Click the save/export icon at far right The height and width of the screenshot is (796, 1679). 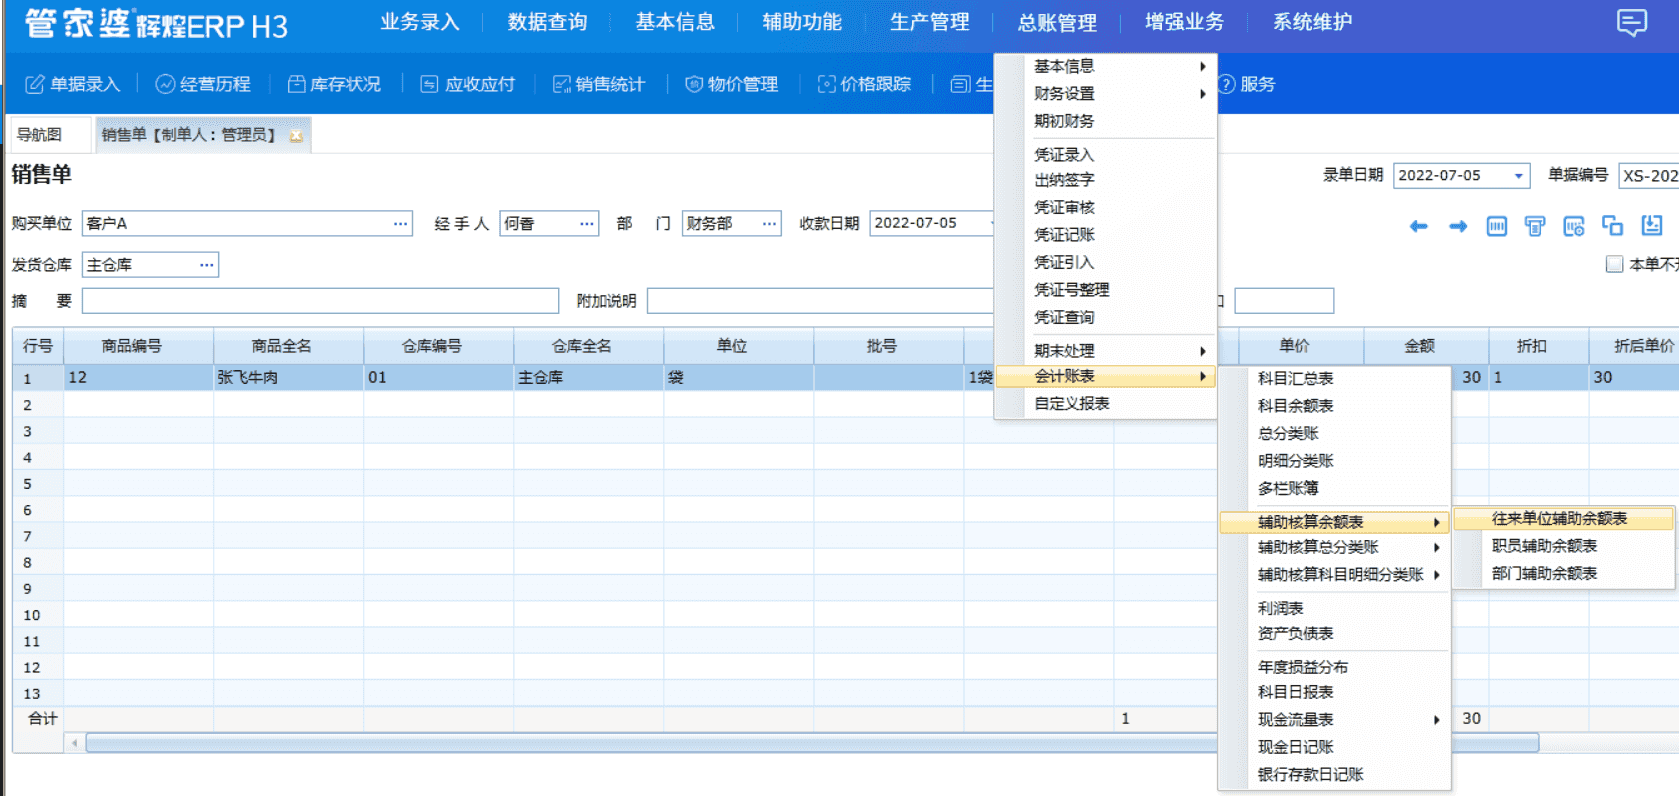(x=1651, y=226)
